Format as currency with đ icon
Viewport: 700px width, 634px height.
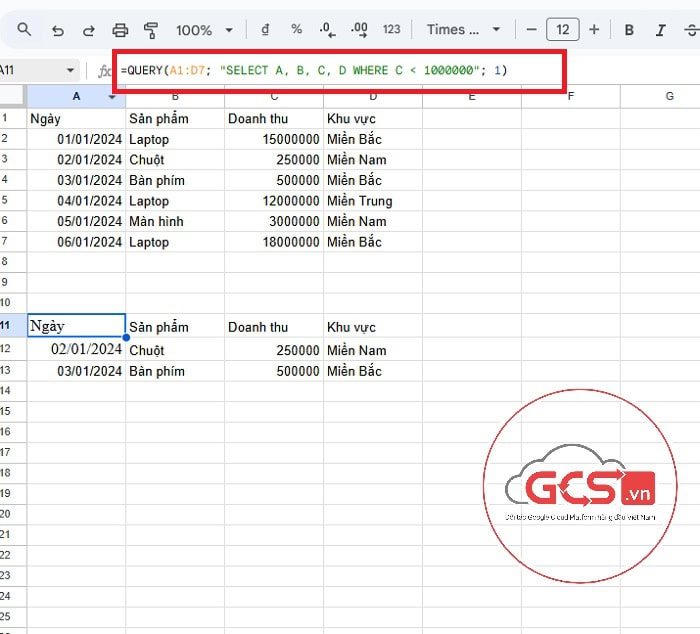click(264, 30)
